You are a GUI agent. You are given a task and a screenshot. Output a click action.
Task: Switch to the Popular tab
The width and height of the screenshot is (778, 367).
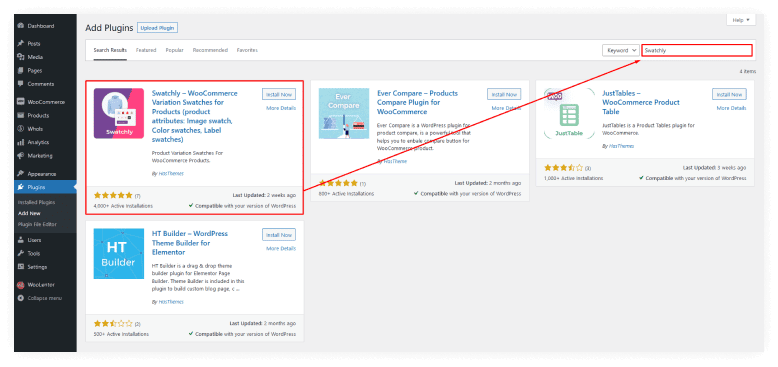pos(175,50)
